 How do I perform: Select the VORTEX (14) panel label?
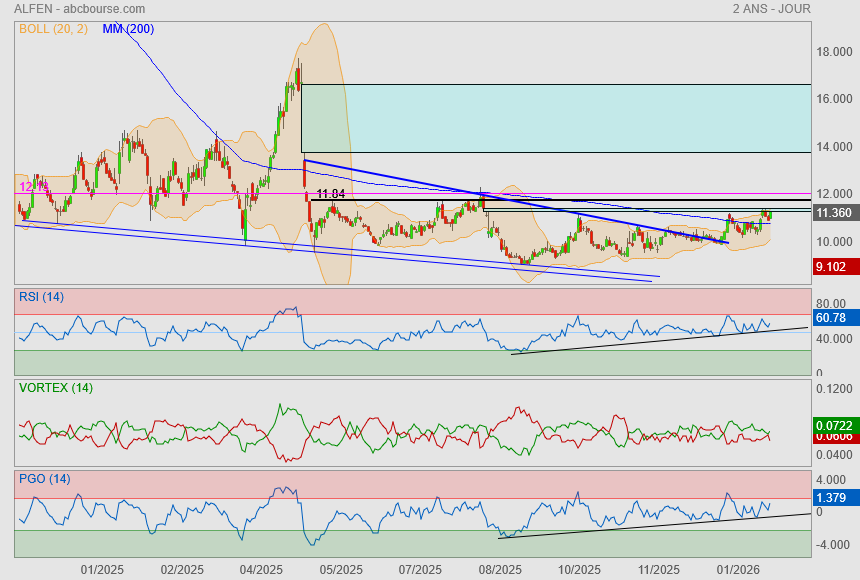55,387
